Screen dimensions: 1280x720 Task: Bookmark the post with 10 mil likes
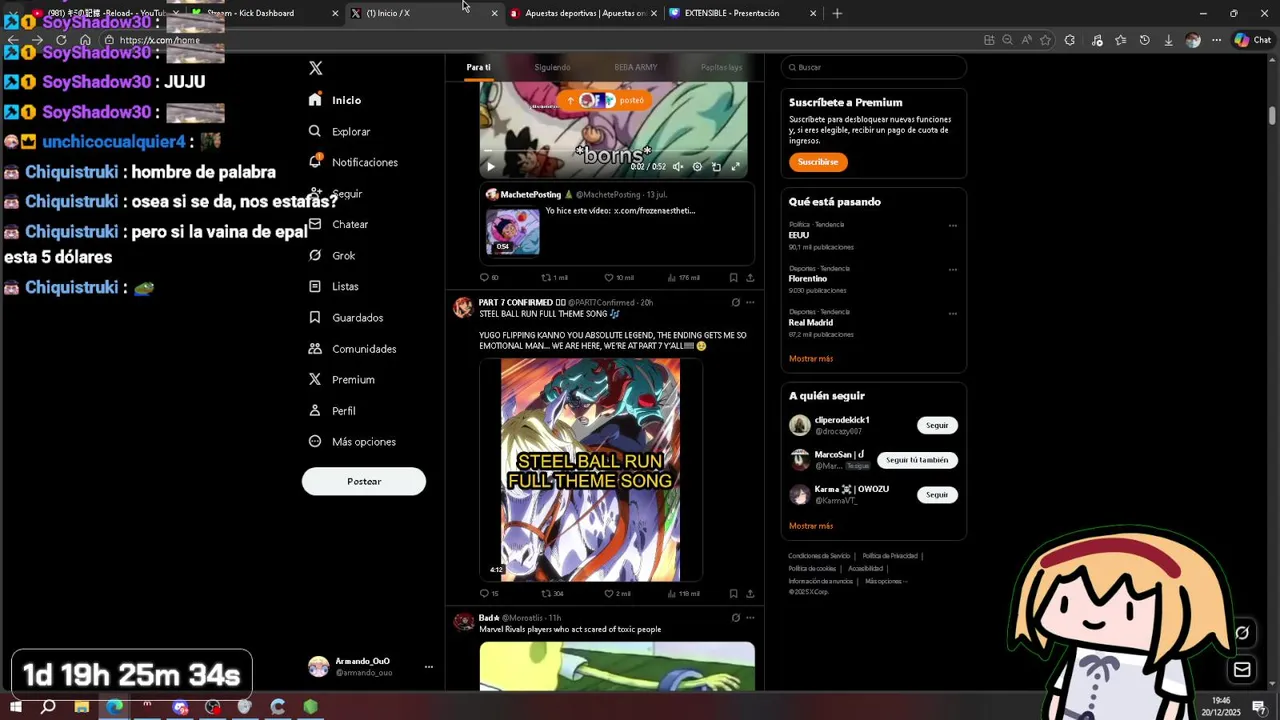point(733,277)
